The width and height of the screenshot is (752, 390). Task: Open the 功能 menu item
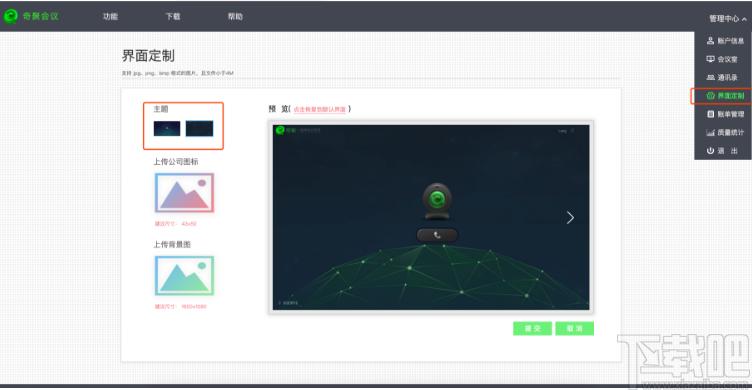(110, 16)
